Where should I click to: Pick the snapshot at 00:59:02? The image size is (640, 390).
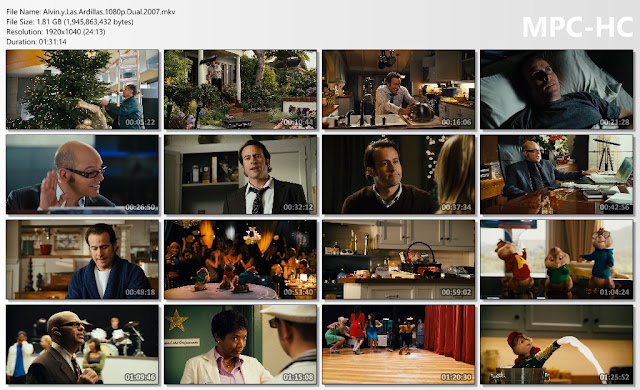[x=398, y=259]
